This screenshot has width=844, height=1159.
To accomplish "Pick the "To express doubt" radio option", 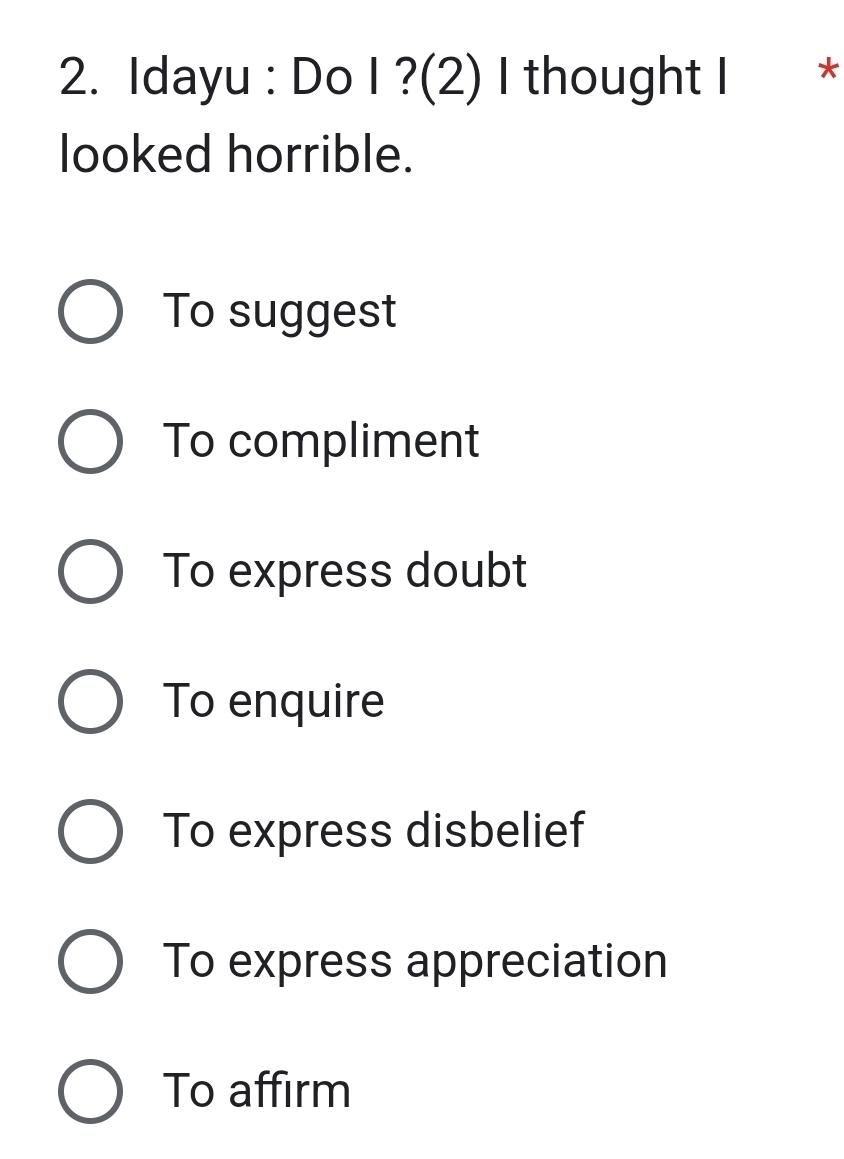I will click(x=91, y=571).
